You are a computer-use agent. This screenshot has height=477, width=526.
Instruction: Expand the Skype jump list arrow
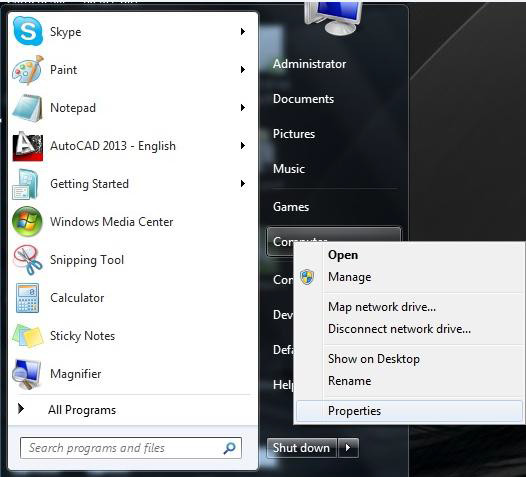coord(243,32)
